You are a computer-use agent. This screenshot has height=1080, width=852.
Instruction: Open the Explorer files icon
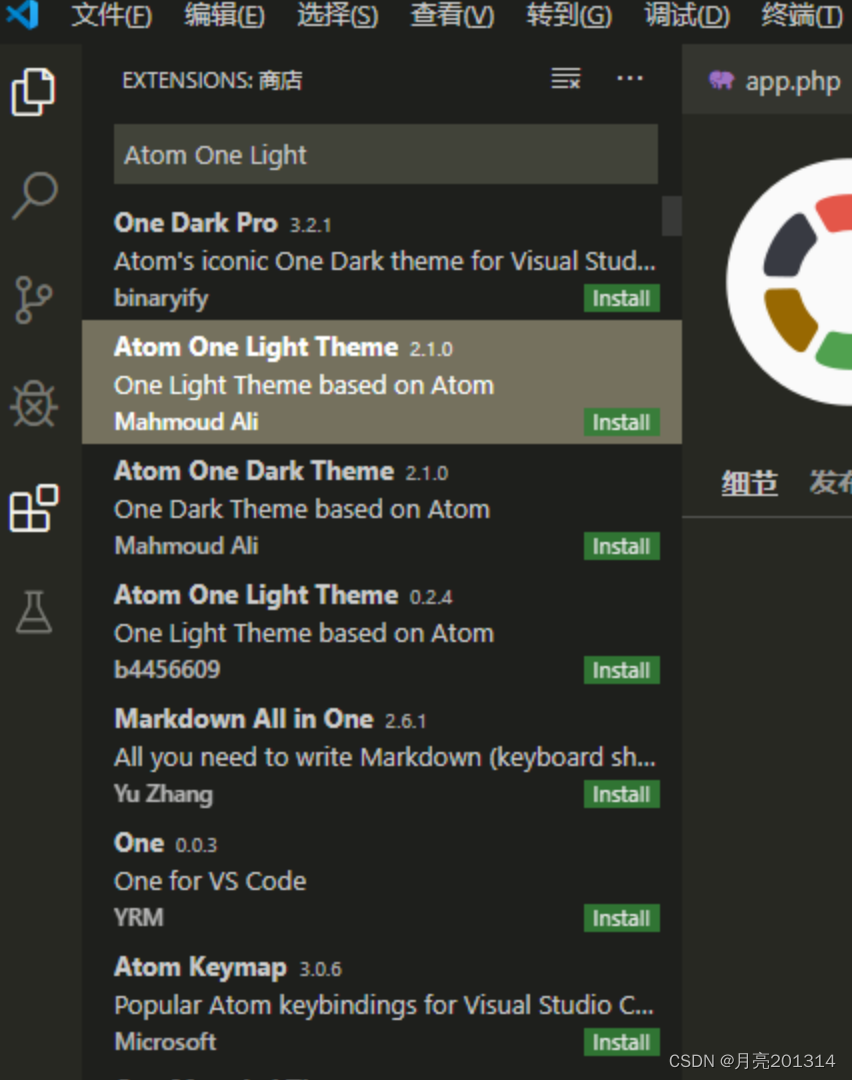(x=34, y=92)
